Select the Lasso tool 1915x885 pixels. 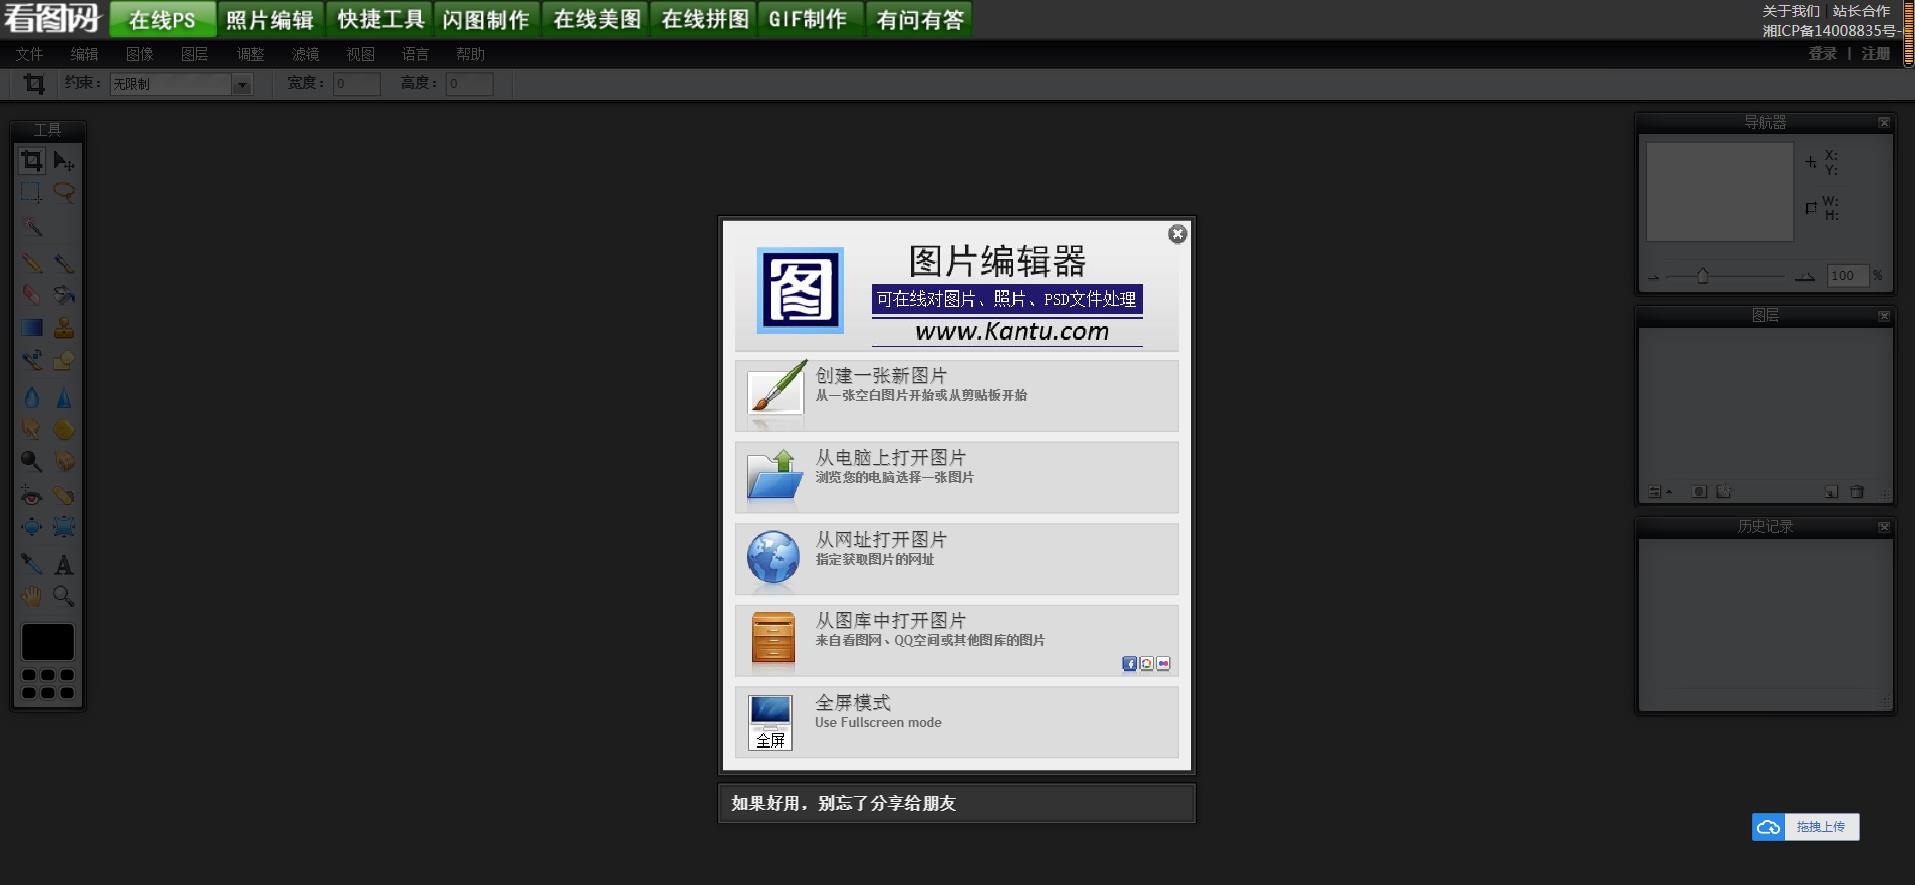[64, 192]
